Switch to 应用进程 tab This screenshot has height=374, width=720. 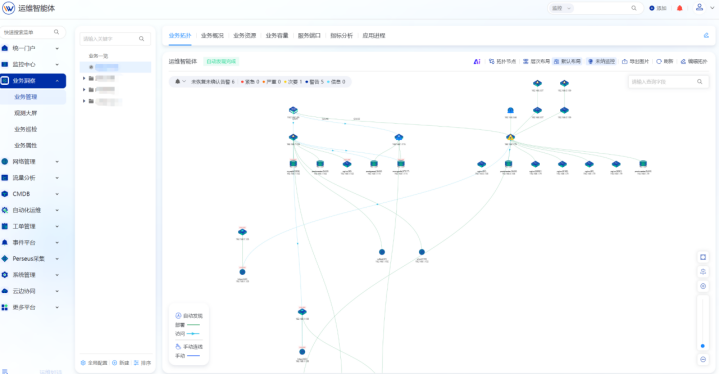pos(374,35)
